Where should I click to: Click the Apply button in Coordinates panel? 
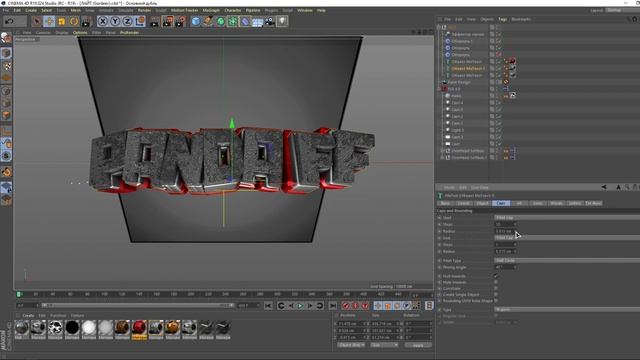pos(418,345)
